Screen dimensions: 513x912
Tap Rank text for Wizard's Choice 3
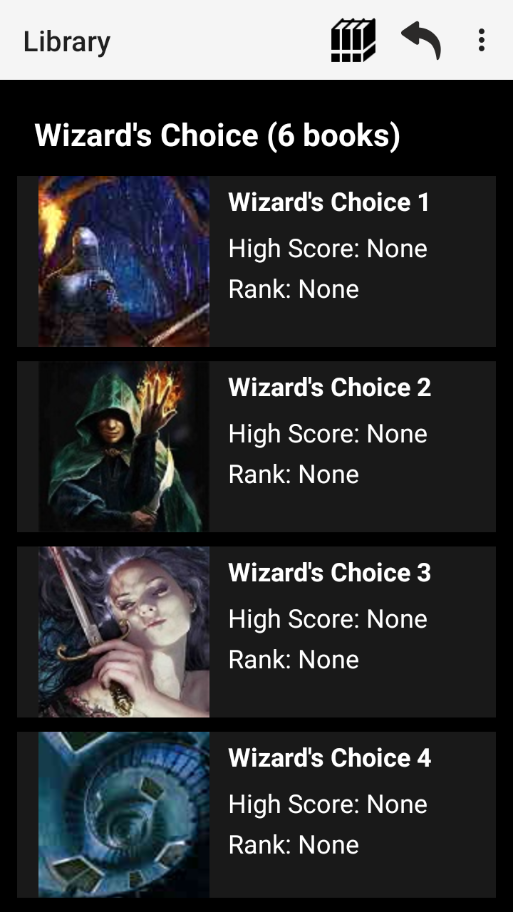coord(294,659)
